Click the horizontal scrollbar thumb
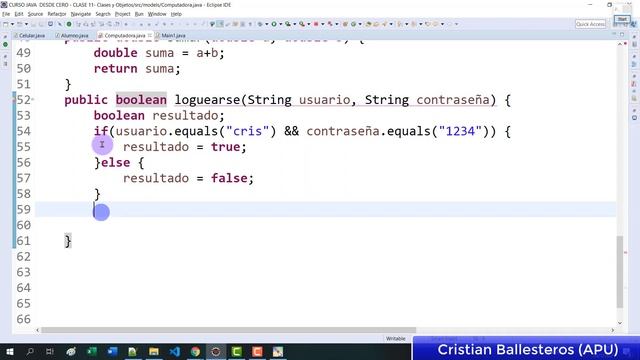The image size is (640, 360). [229, 330]
